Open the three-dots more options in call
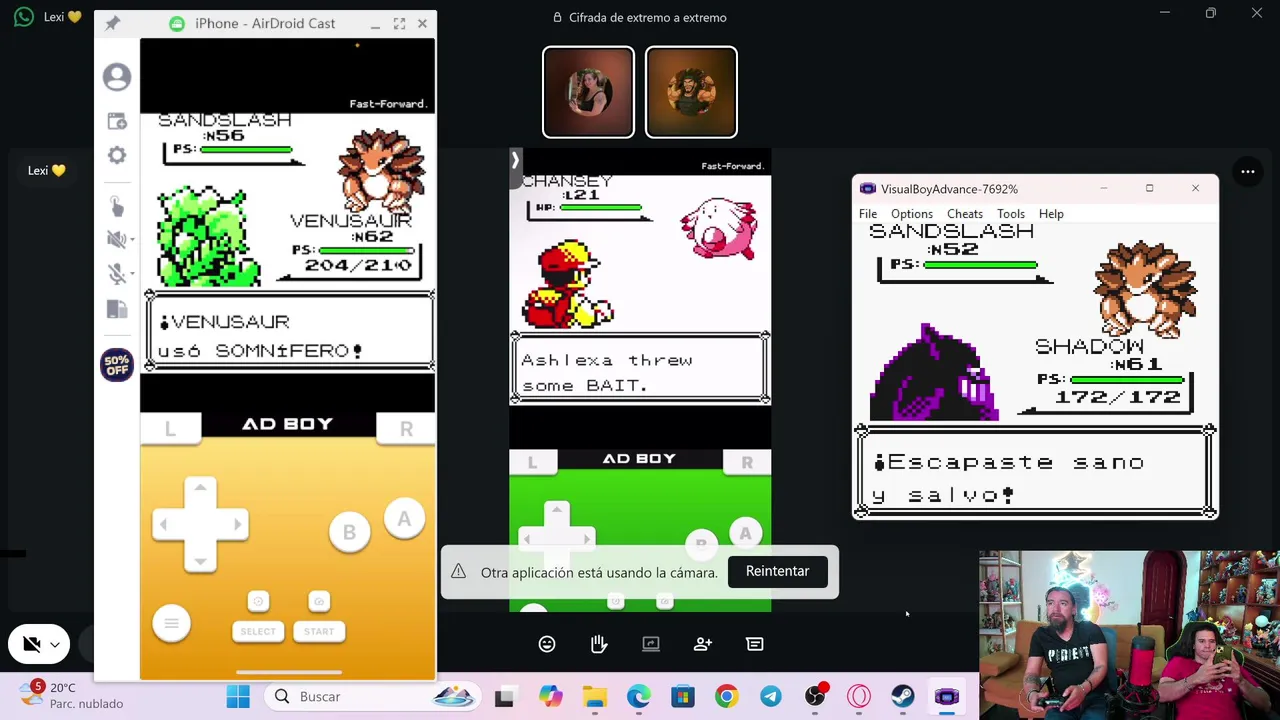Screen dimensions: 1280x720 pos(1248,172)
